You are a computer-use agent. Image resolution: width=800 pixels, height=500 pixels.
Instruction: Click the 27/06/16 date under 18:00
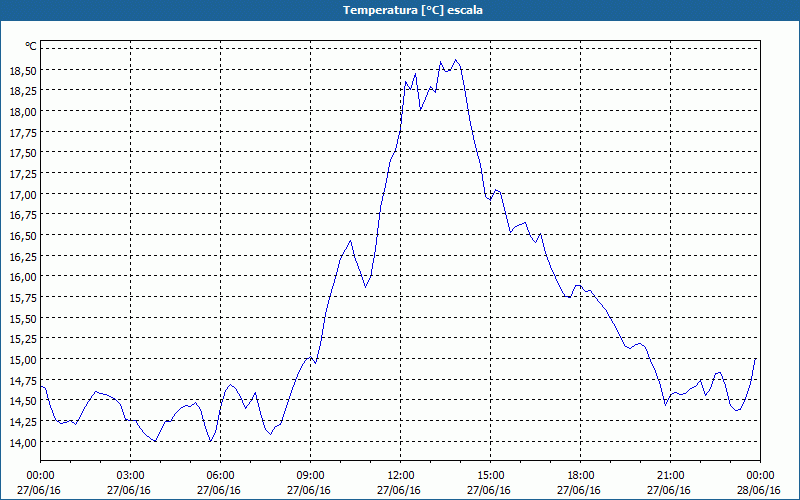click(x=579, y=490)
